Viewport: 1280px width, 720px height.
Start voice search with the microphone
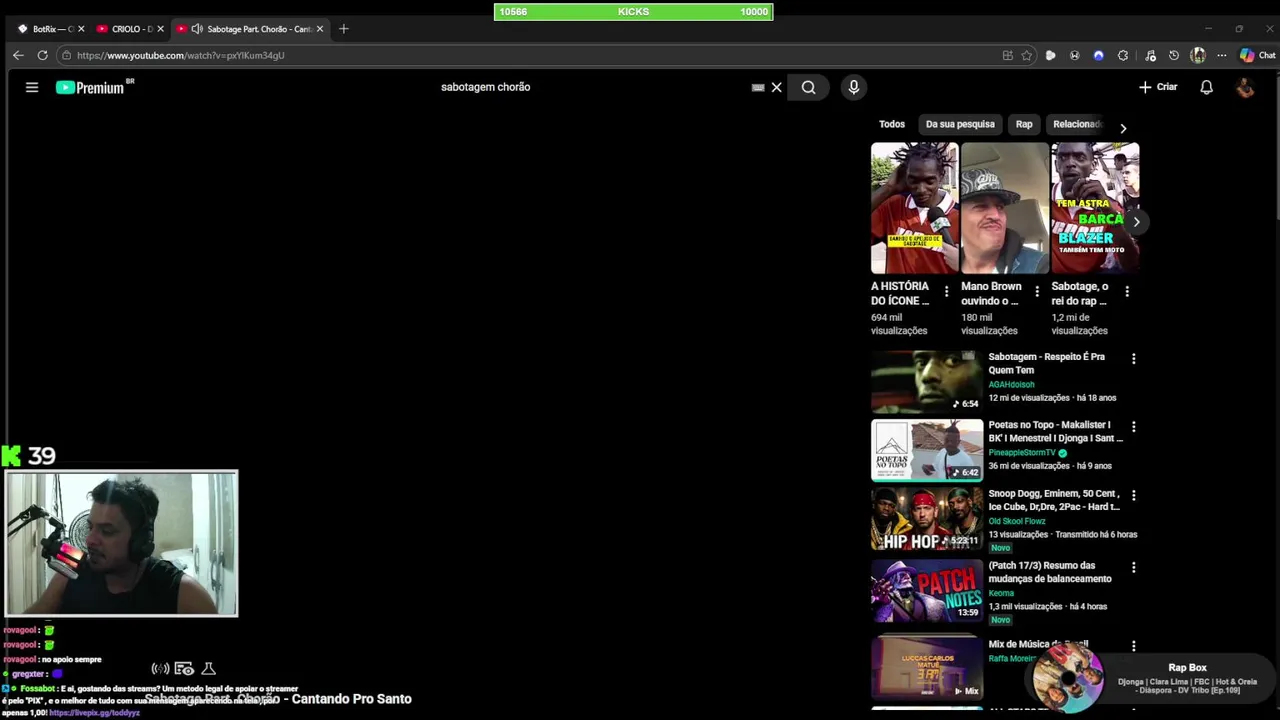click(x=853, y=87)
